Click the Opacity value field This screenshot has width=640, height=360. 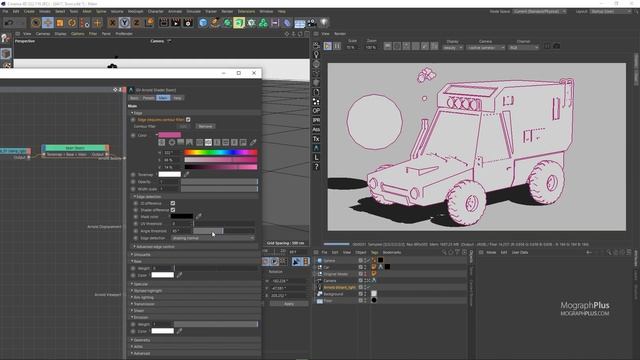[169, 182]
